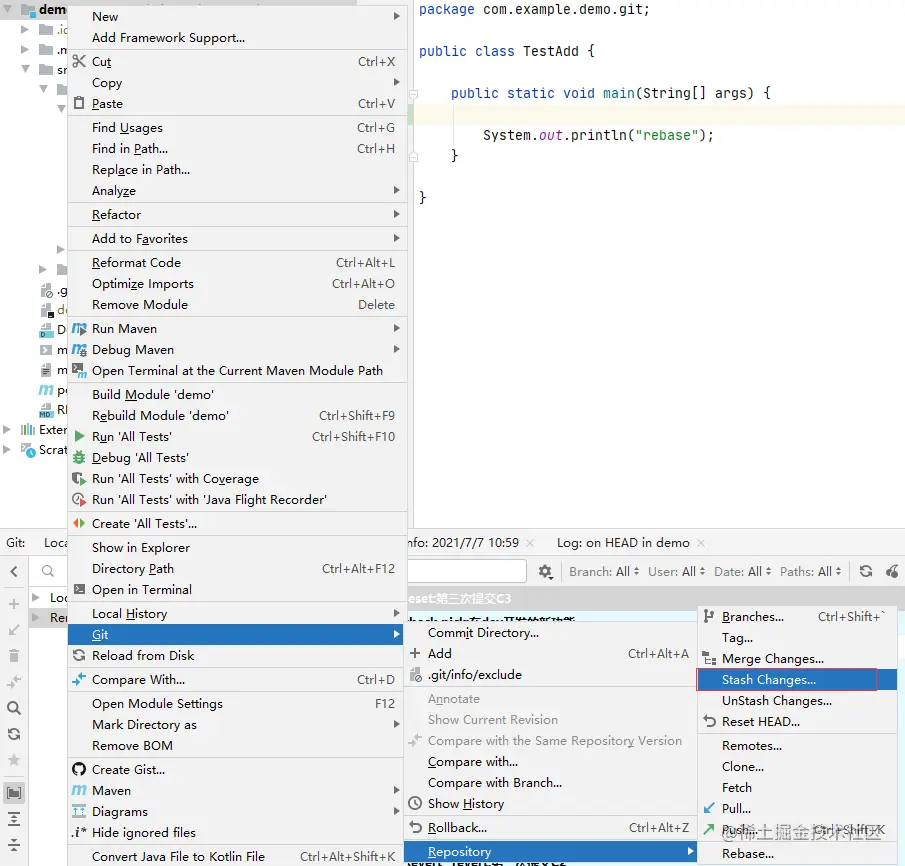Expand the Analyze submenu arrow
The width and height of the screenshot is (905, 866).
pyautogui.click(x=397, y=190)
